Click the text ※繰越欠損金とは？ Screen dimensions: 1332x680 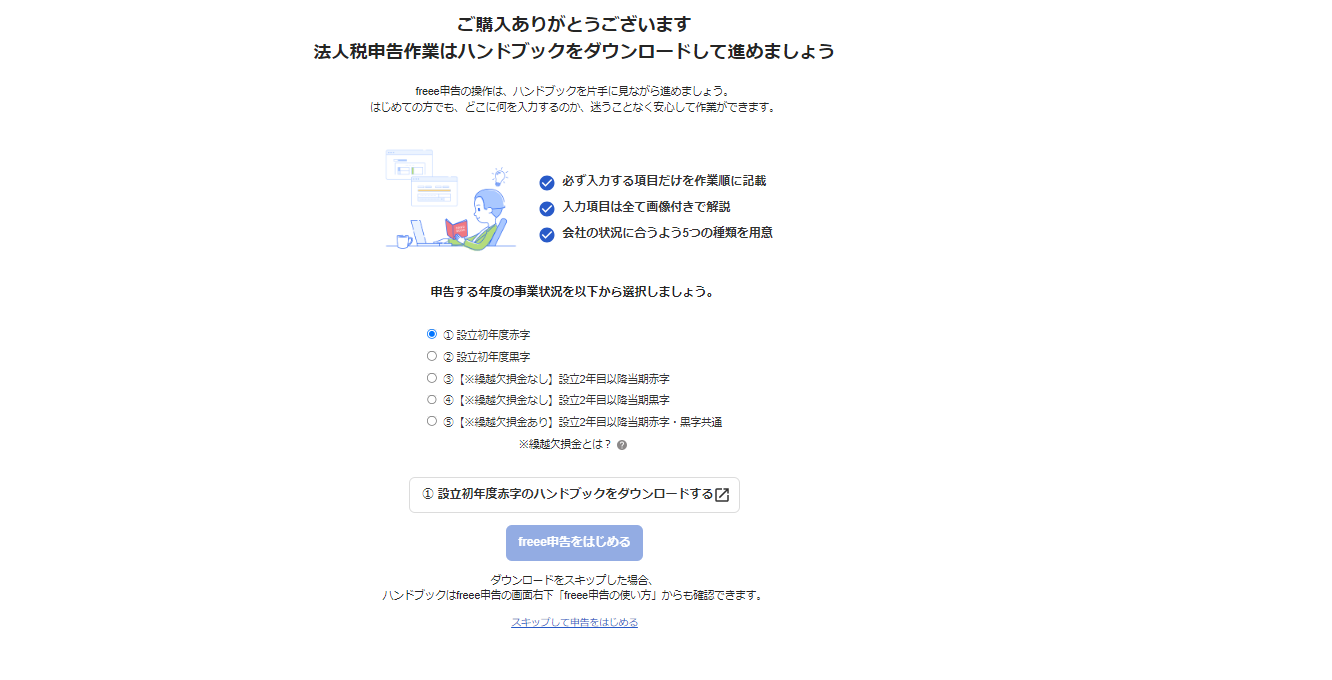click(565, 445)
